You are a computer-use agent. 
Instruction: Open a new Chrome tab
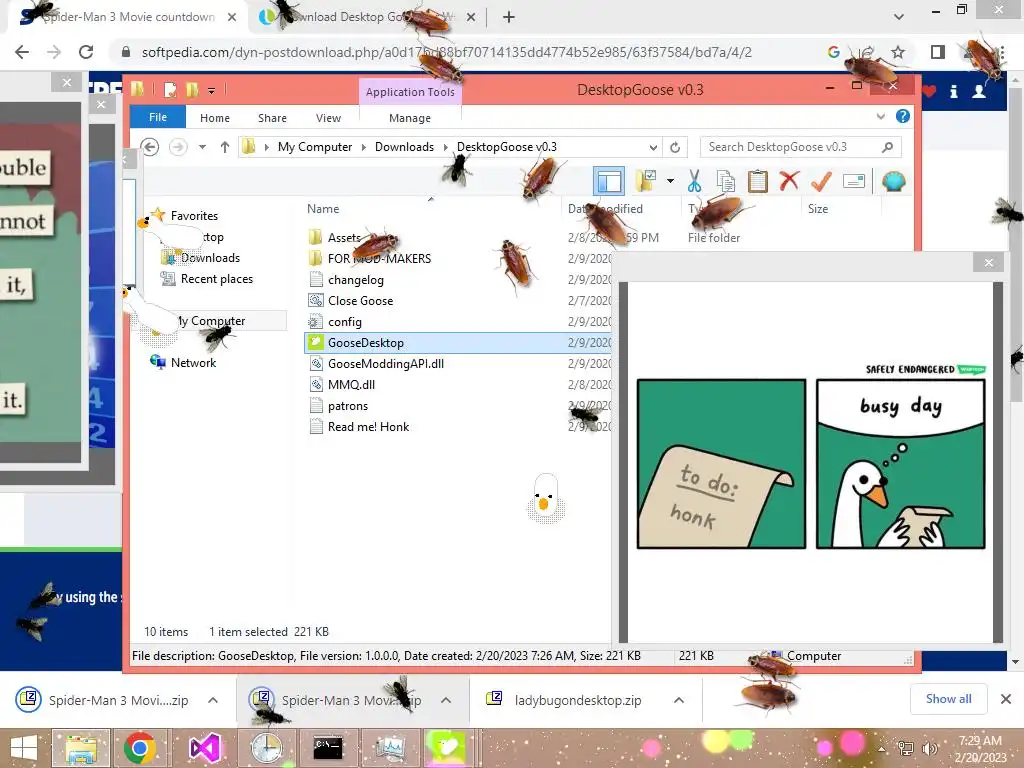point(509,17)
